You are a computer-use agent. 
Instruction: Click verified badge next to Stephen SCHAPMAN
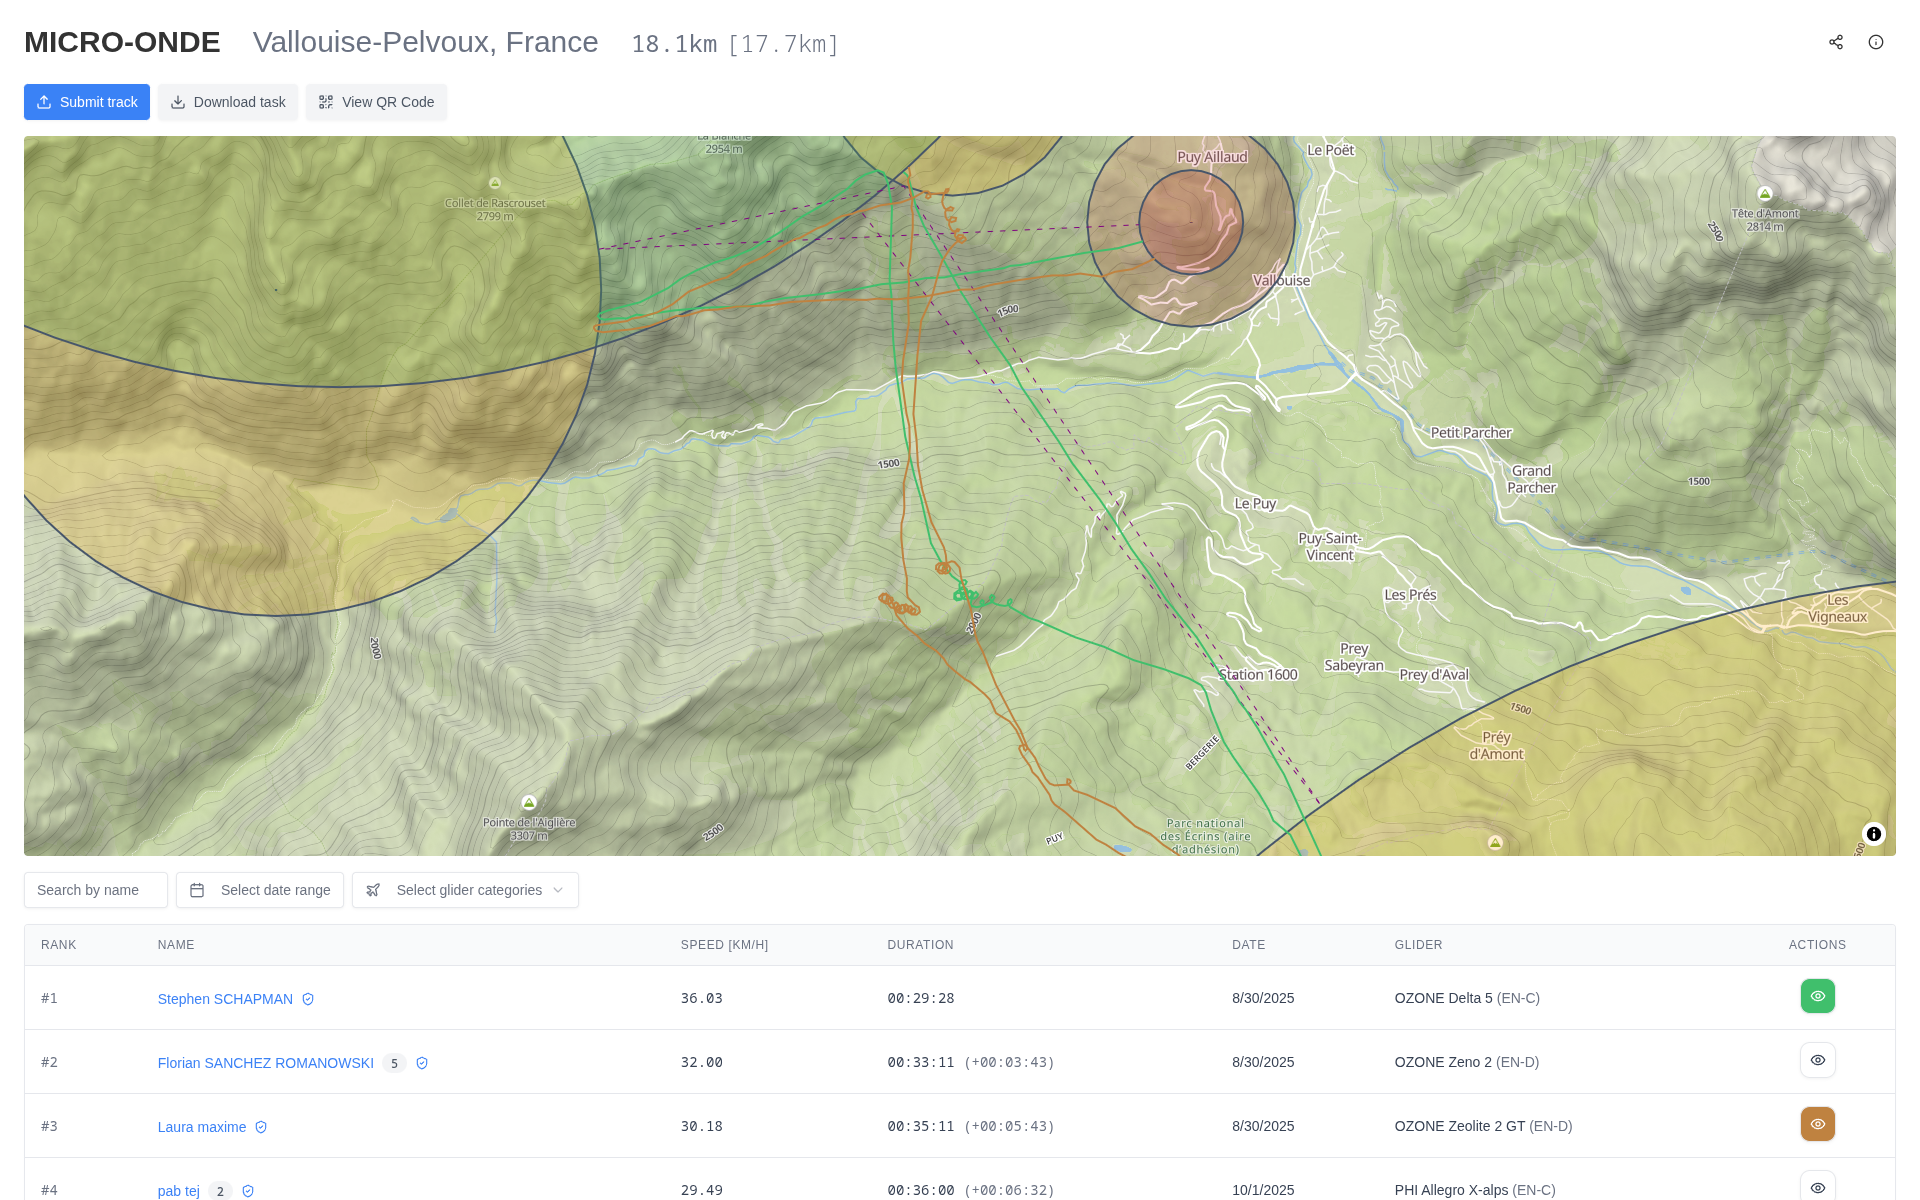click(x=308, y=999)
